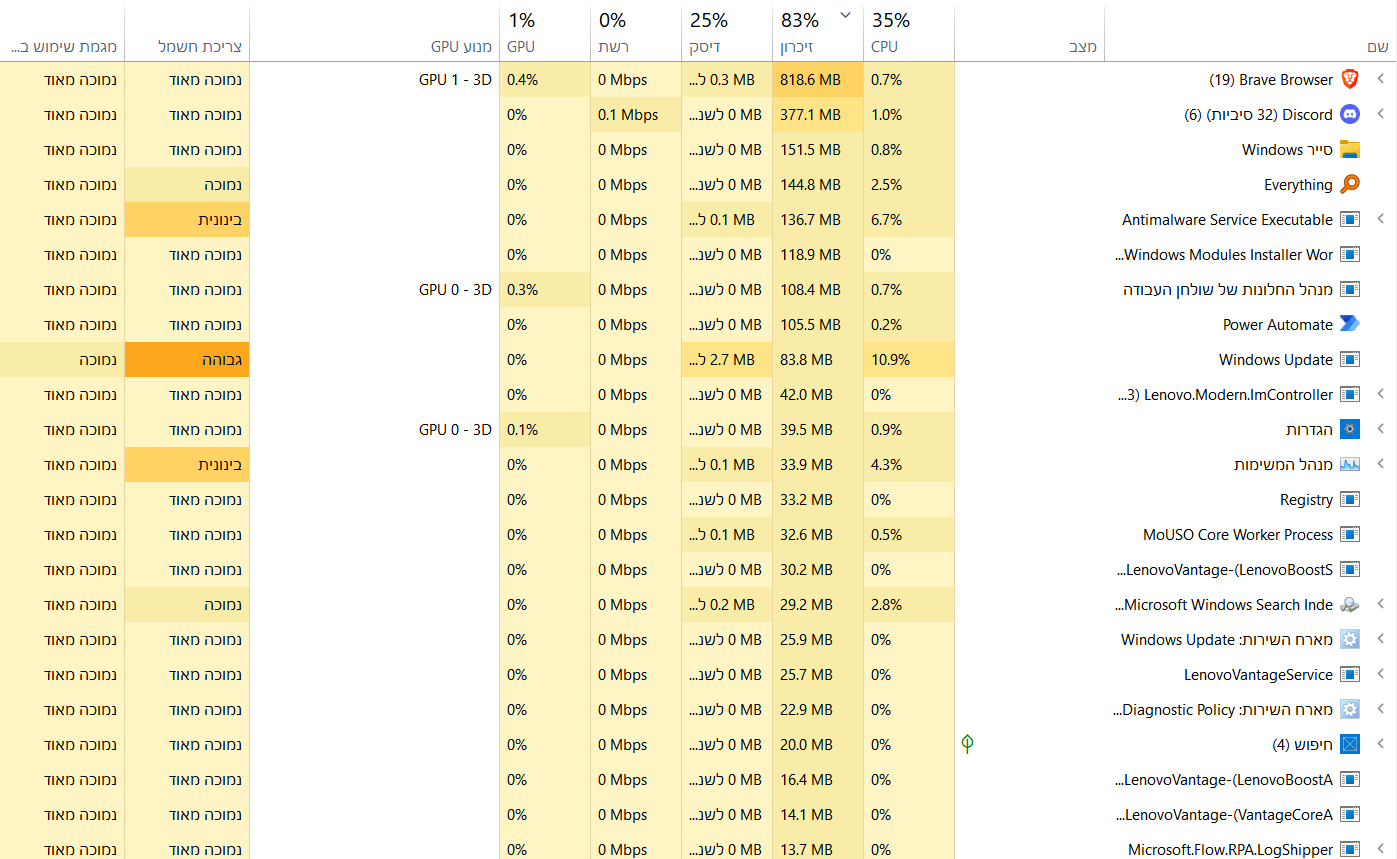Click the folder icon of סייר Windows

point(1350,150)
